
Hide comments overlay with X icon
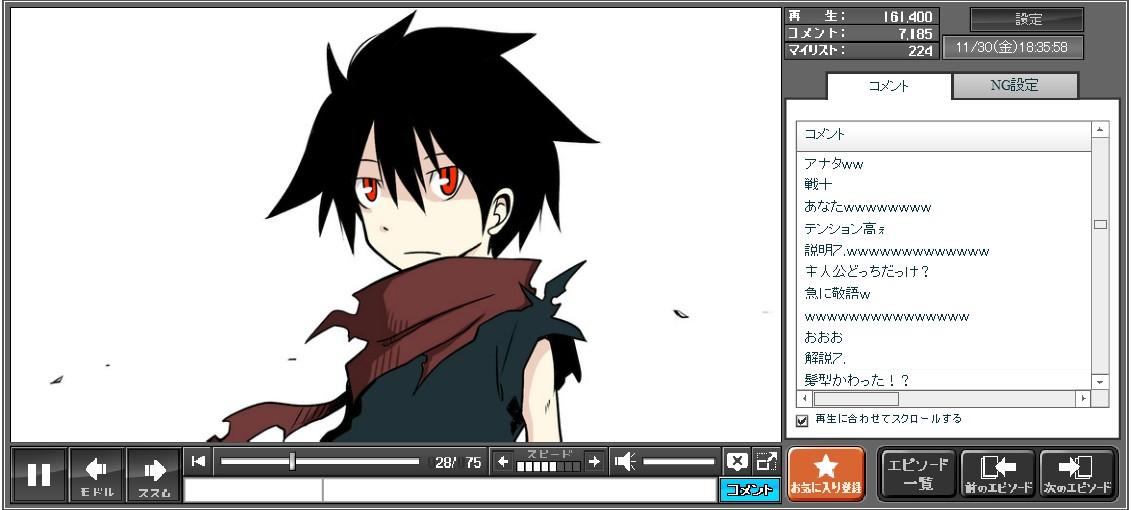(x=737, y=461)
